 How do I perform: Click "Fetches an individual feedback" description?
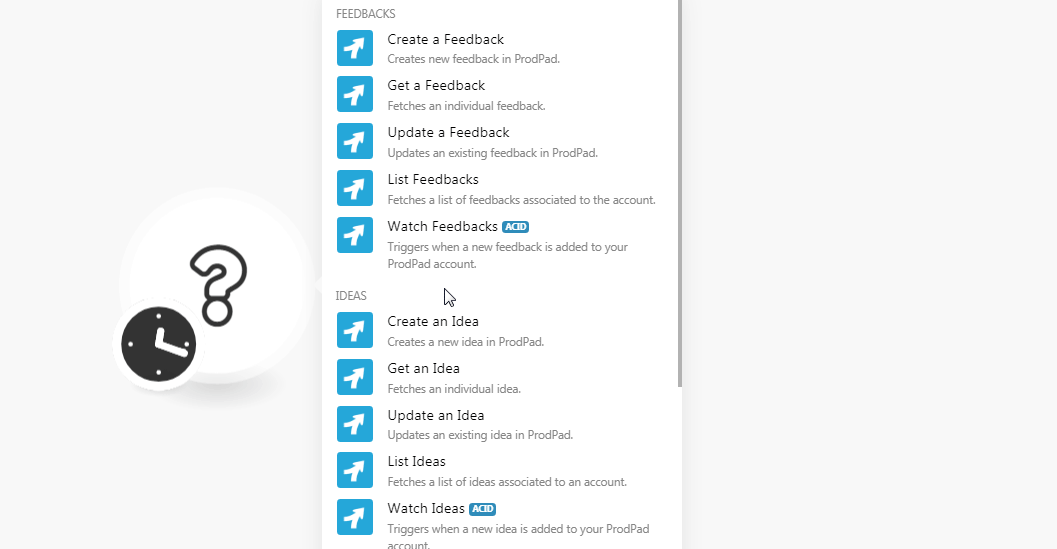466,106
